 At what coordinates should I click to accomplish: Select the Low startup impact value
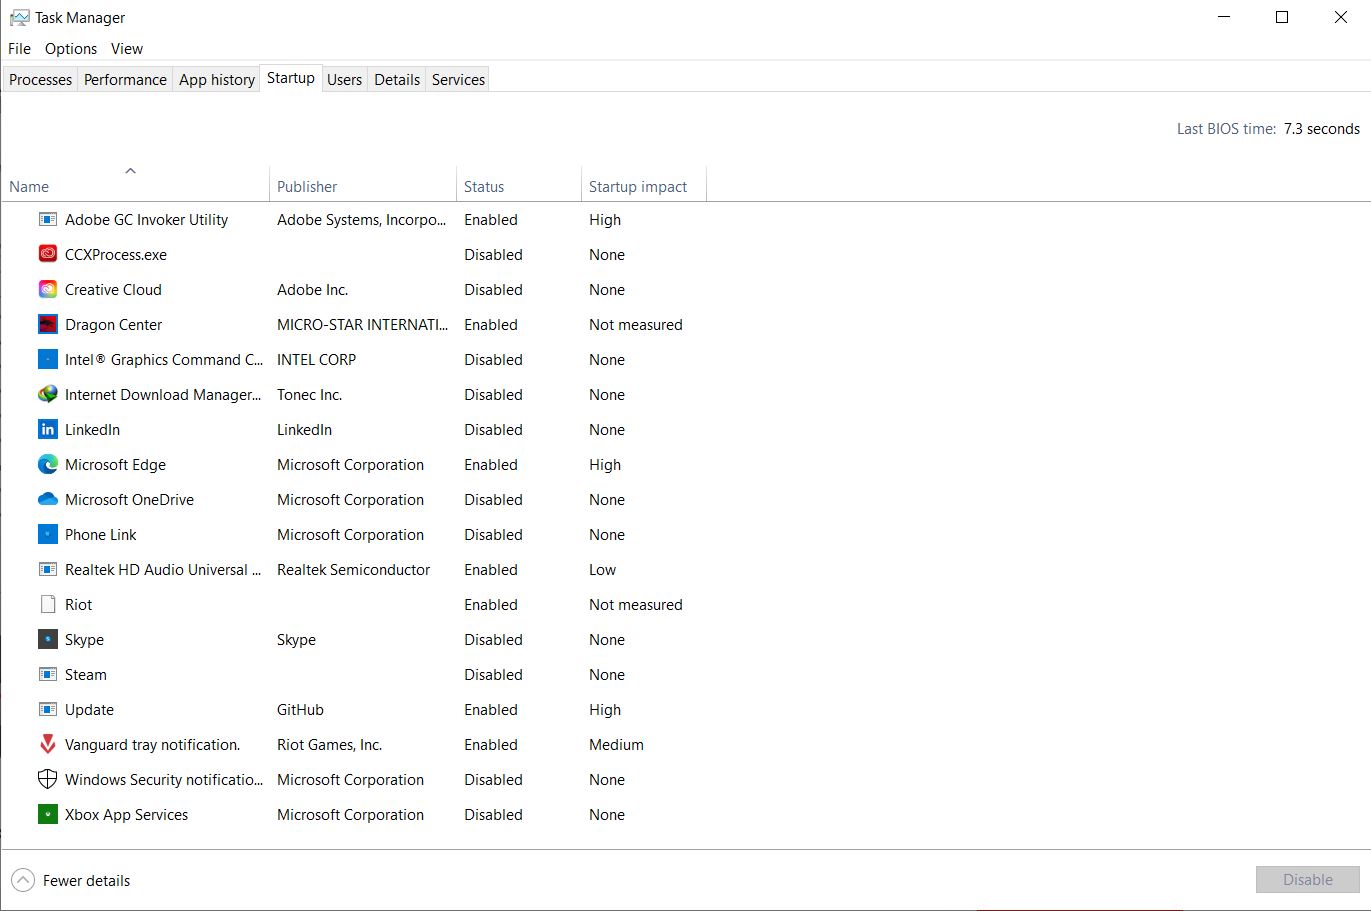(602, 569)
